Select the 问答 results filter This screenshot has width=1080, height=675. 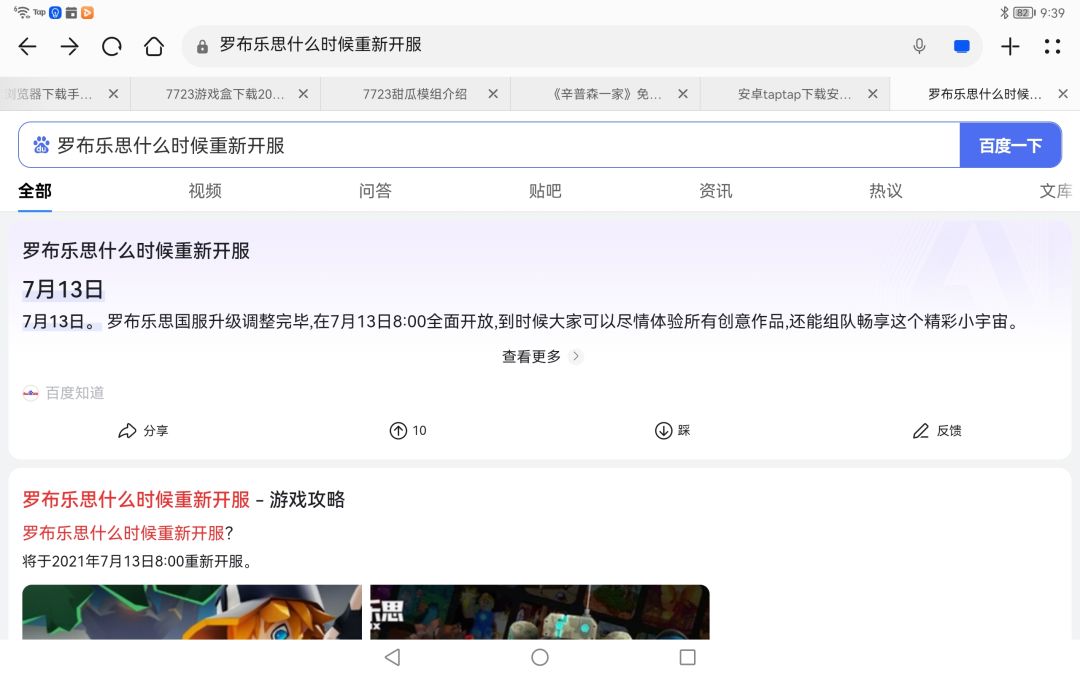(x=375, y=191)
